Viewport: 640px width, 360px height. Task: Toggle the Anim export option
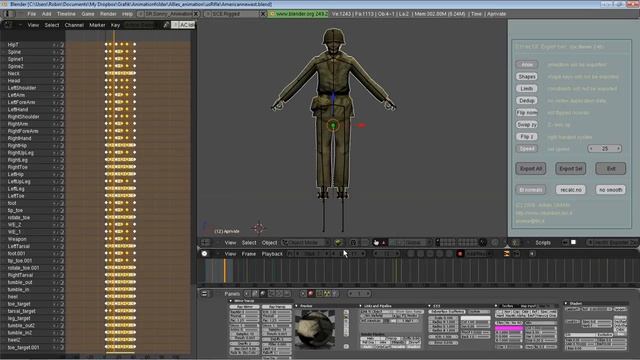tap(527, 64)
